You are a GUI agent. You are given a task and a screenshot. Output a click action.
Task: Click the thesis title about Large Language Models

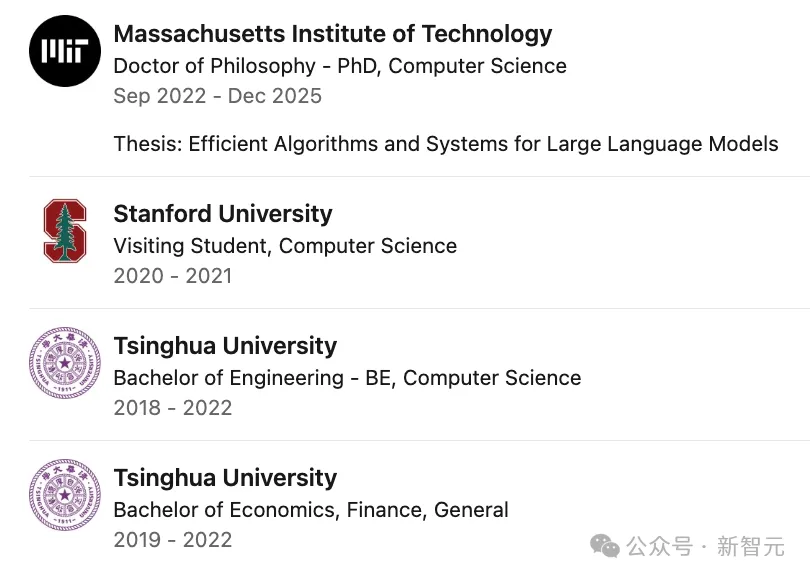coord(445,143)
